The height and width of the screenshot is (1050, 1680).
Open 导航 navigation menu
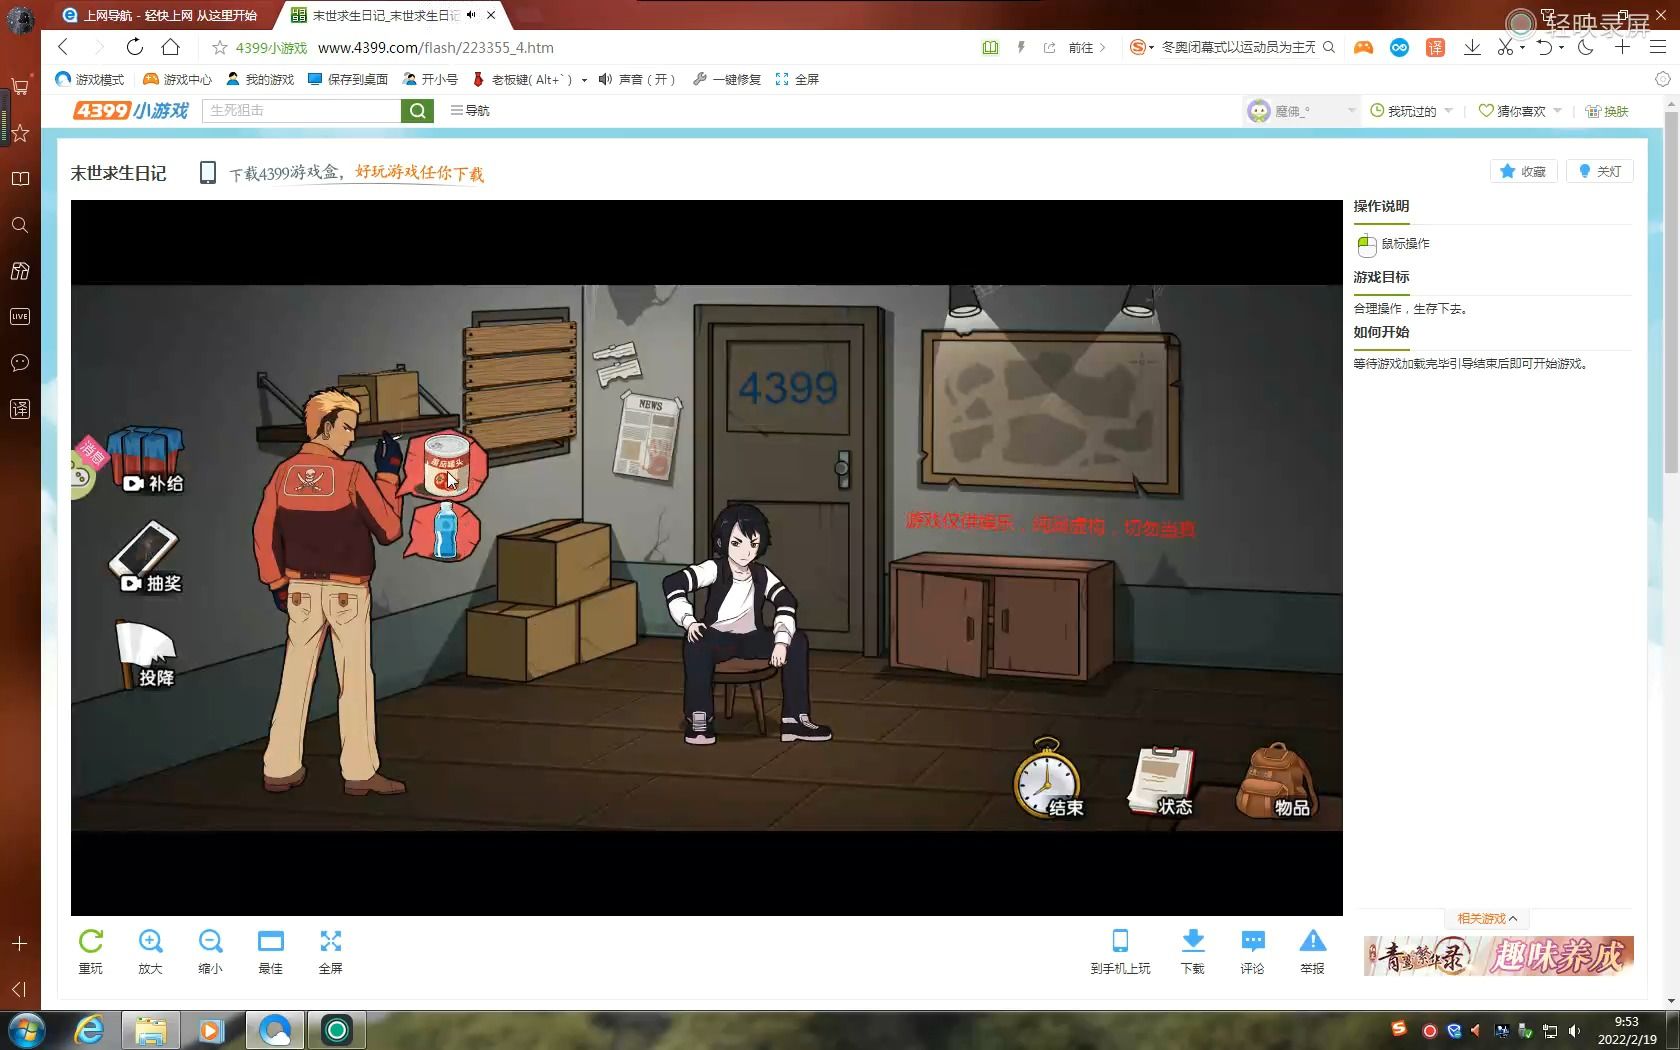[x=470, y=111]
